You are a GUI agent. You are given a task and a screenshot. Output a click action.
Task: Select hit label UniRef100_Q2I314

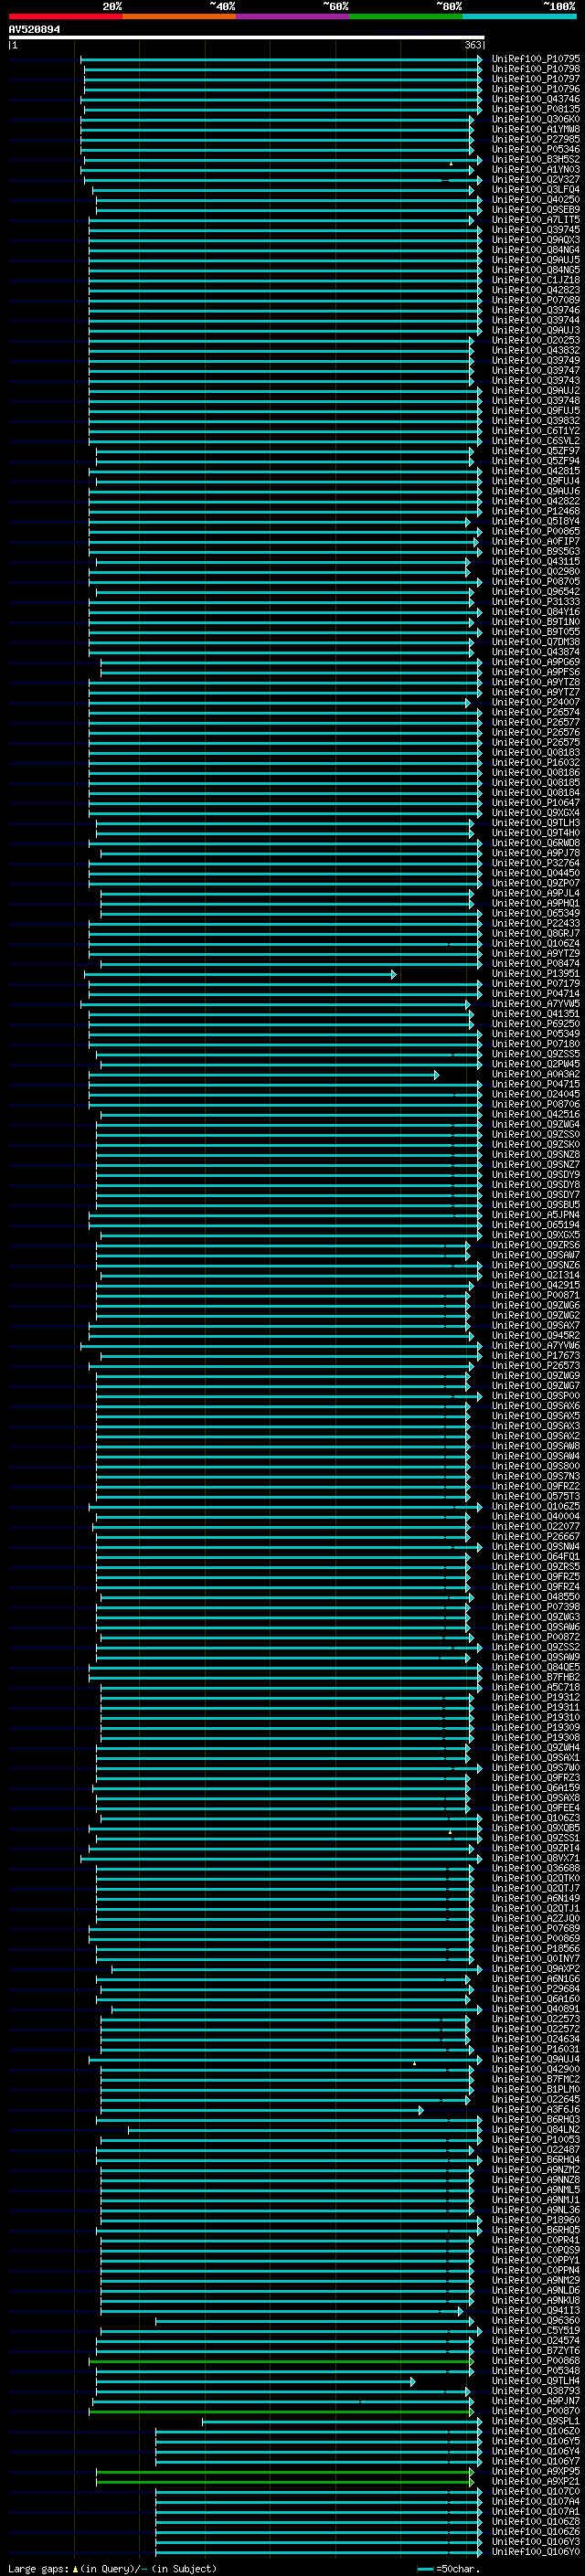click(536, 1275)
